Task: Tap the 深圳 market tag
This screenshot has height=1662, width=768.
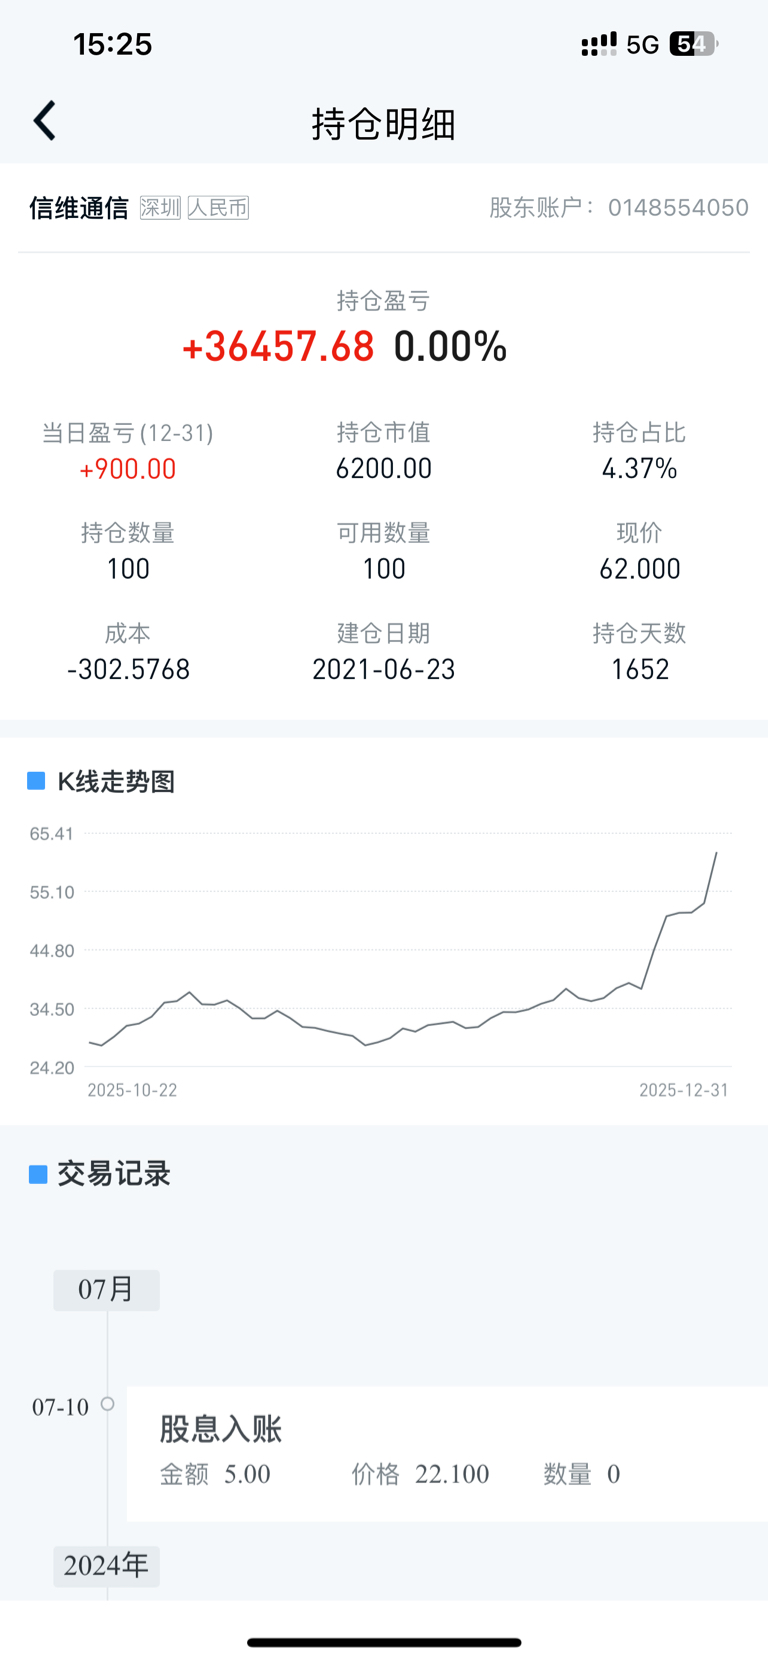Action: tap(160, 208)
